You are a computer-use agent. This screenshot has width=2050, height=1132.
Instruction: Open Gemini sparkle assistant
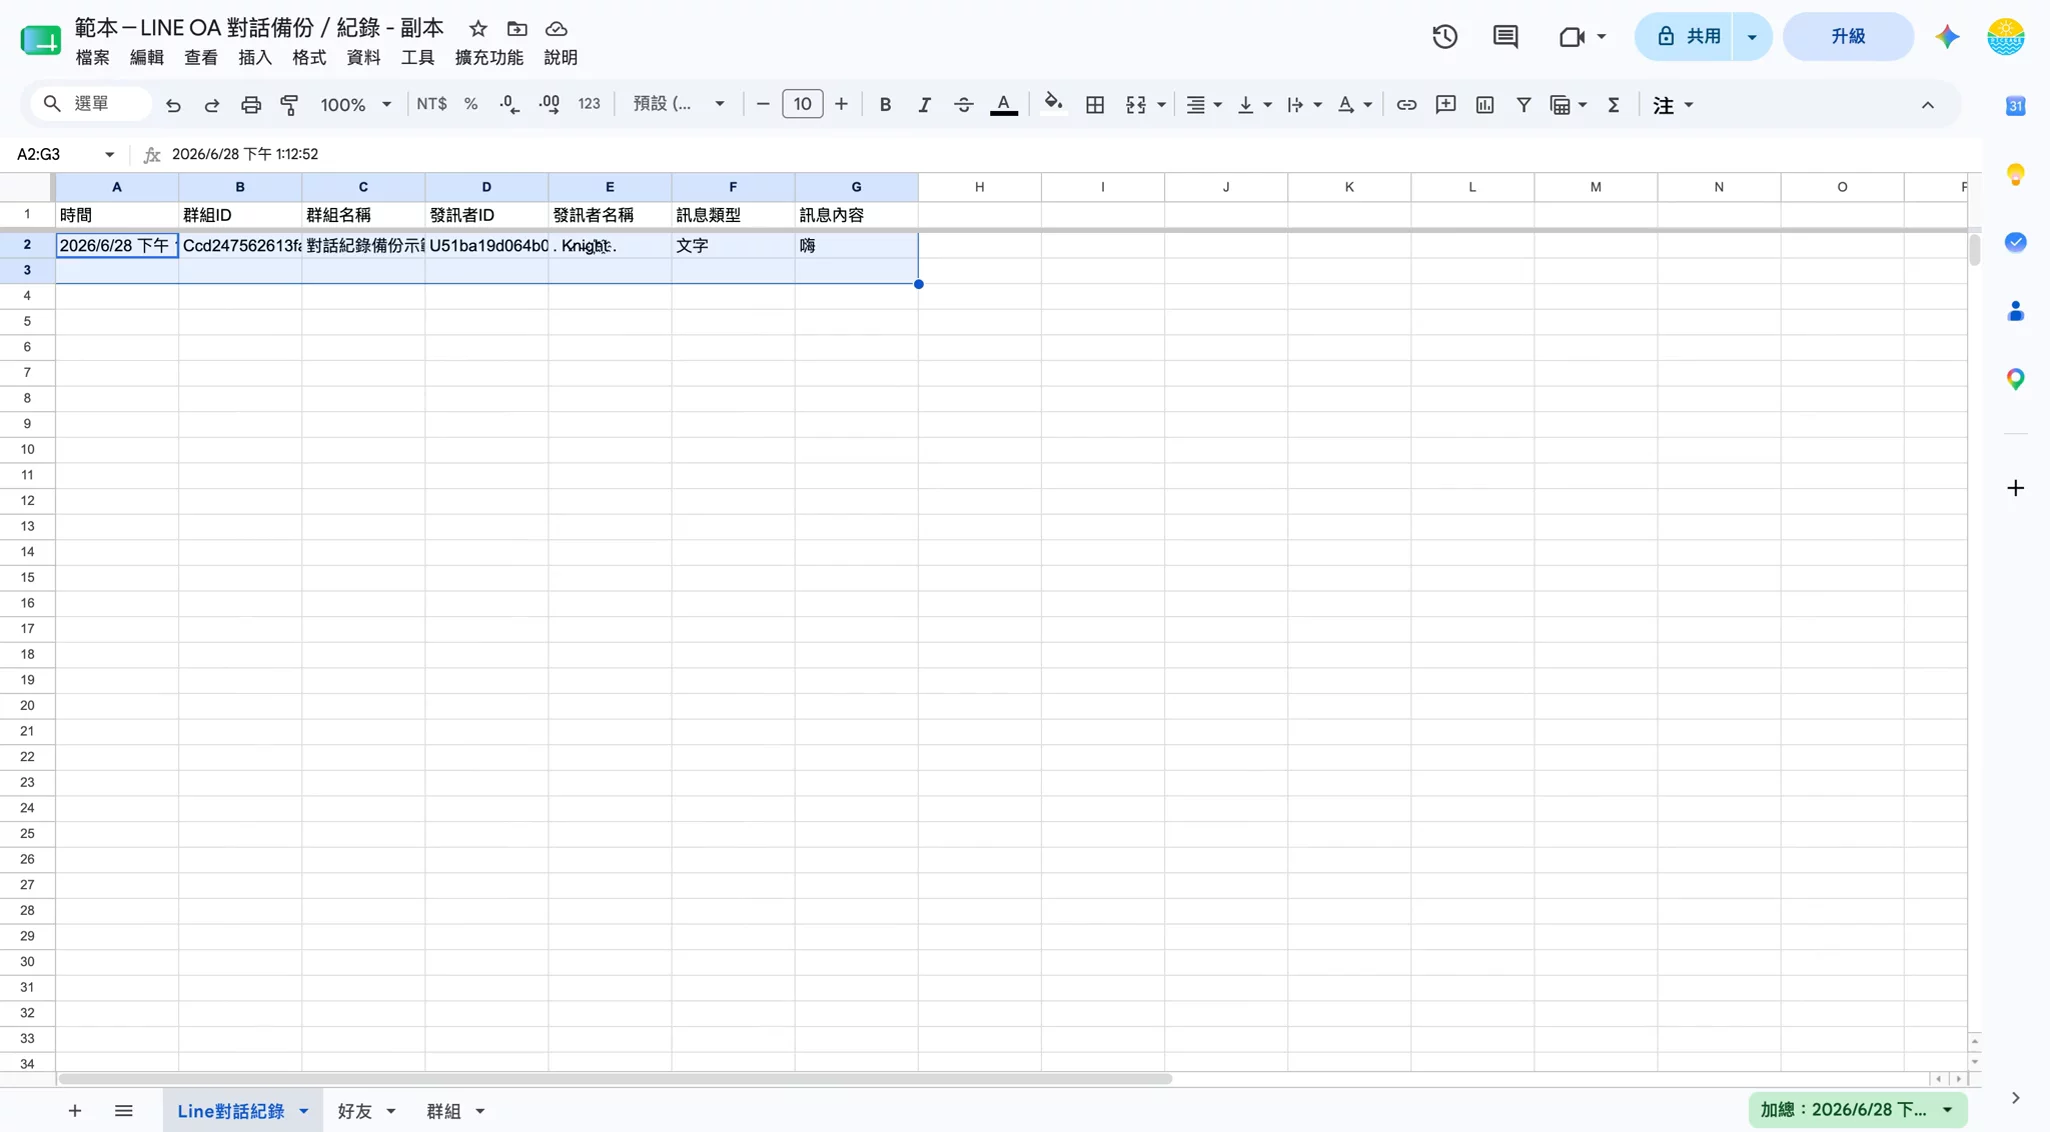pos(1946,37)
